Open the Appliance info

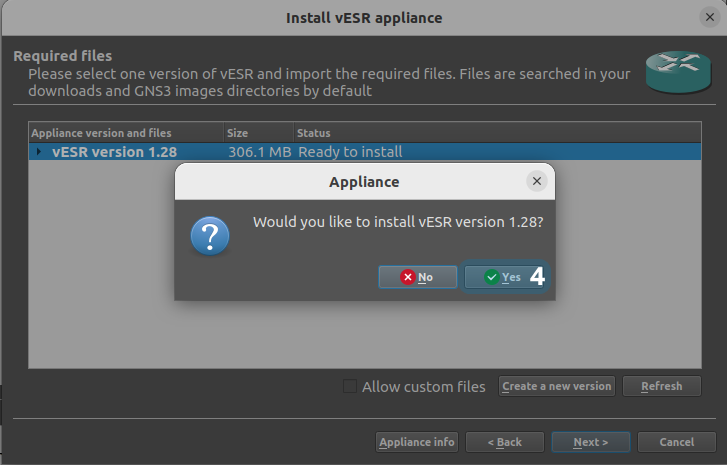(x=417, y=442)
